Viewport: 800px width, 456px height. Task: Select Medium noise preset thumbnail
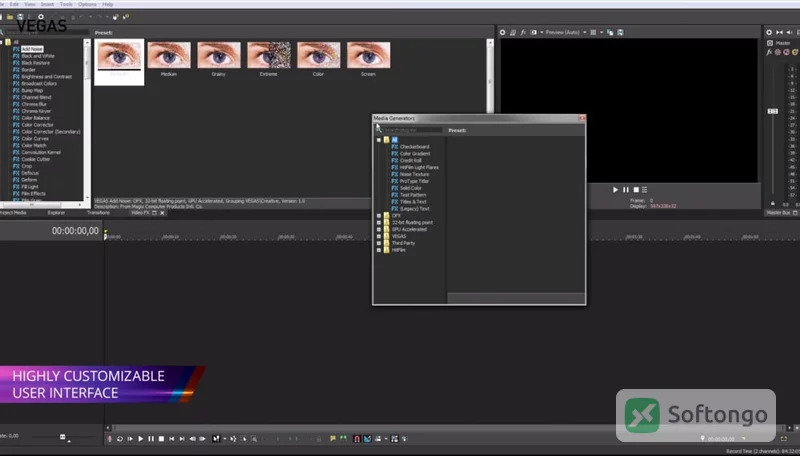169,55
